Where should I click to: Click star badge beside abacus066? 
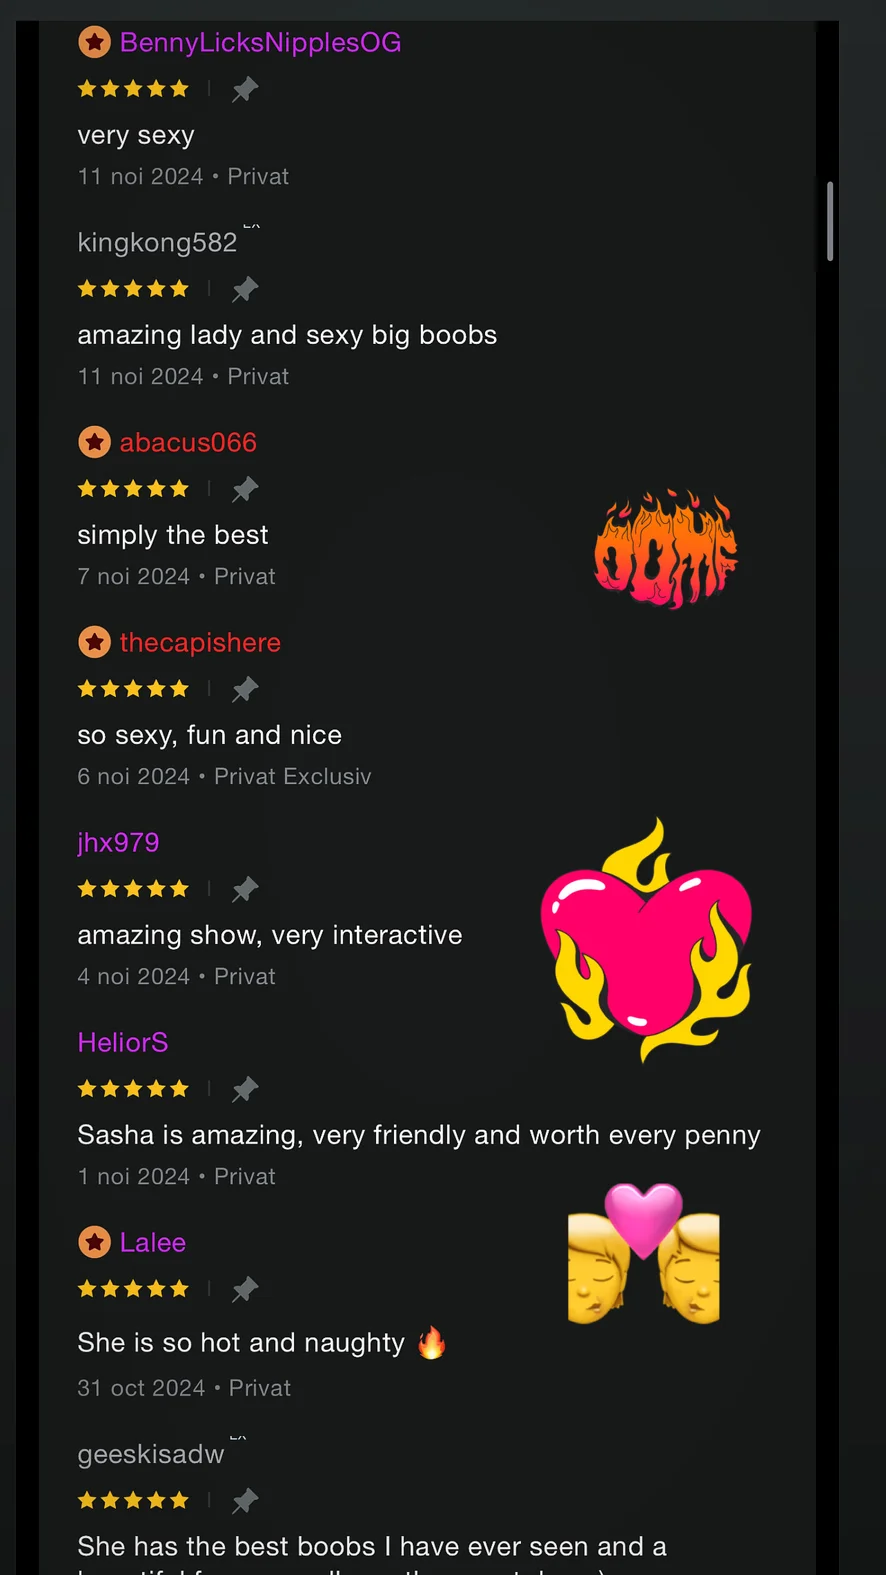point(95,442)
